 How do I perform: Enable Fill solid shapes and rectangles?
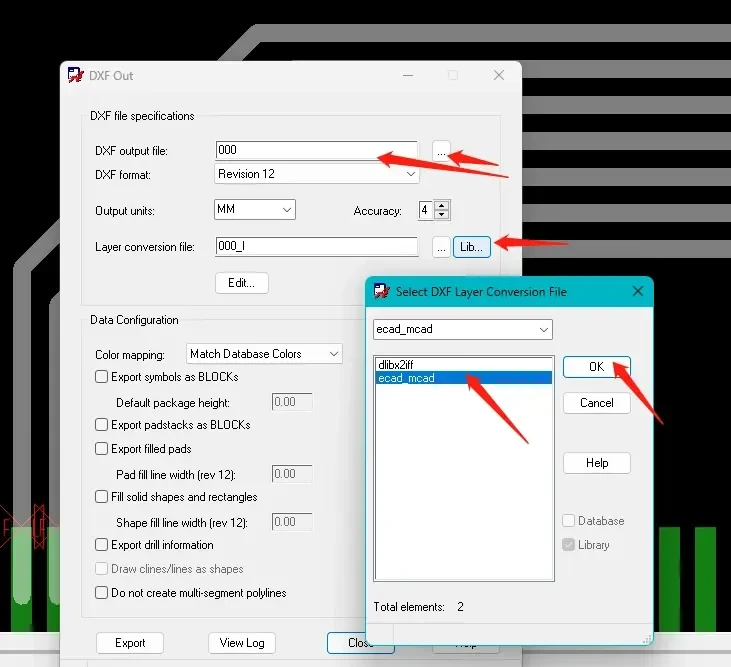point(102,497)
